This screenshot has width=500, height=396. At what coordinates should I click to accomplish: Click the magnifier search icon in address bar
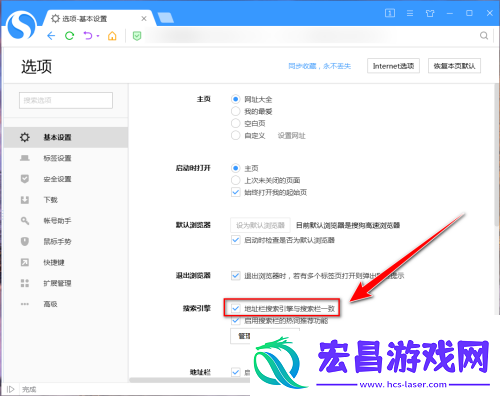[484, 35]
